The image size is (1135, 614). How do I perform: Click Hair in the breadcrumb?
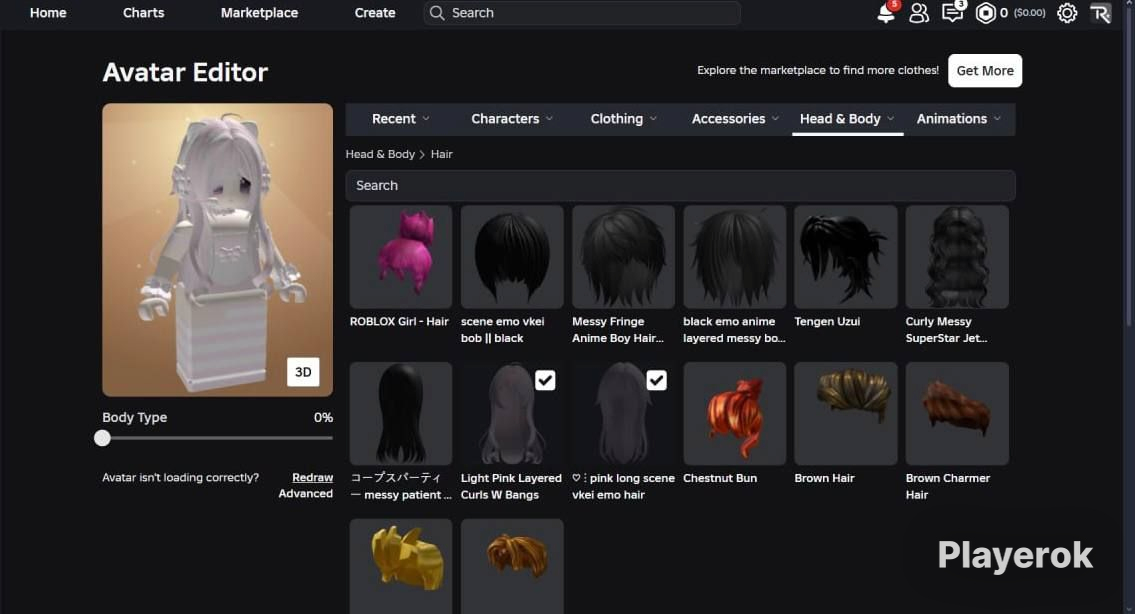[442, 154]
